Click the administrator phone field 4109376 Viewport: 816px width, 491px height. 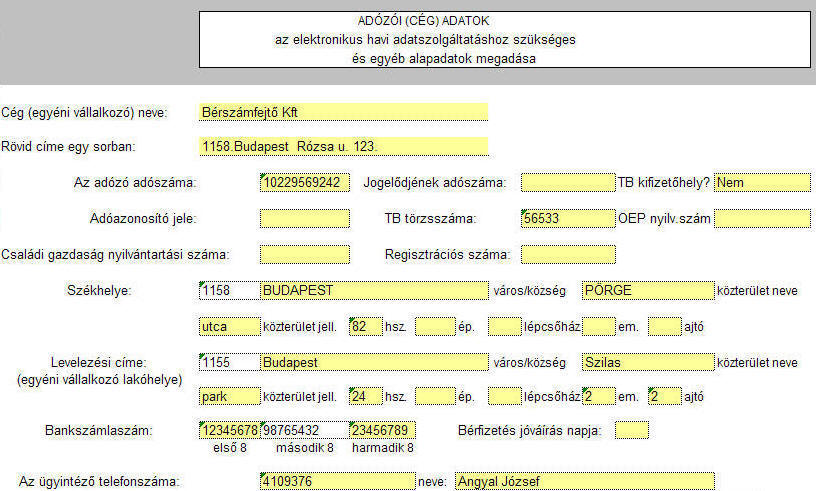point(338,481)
